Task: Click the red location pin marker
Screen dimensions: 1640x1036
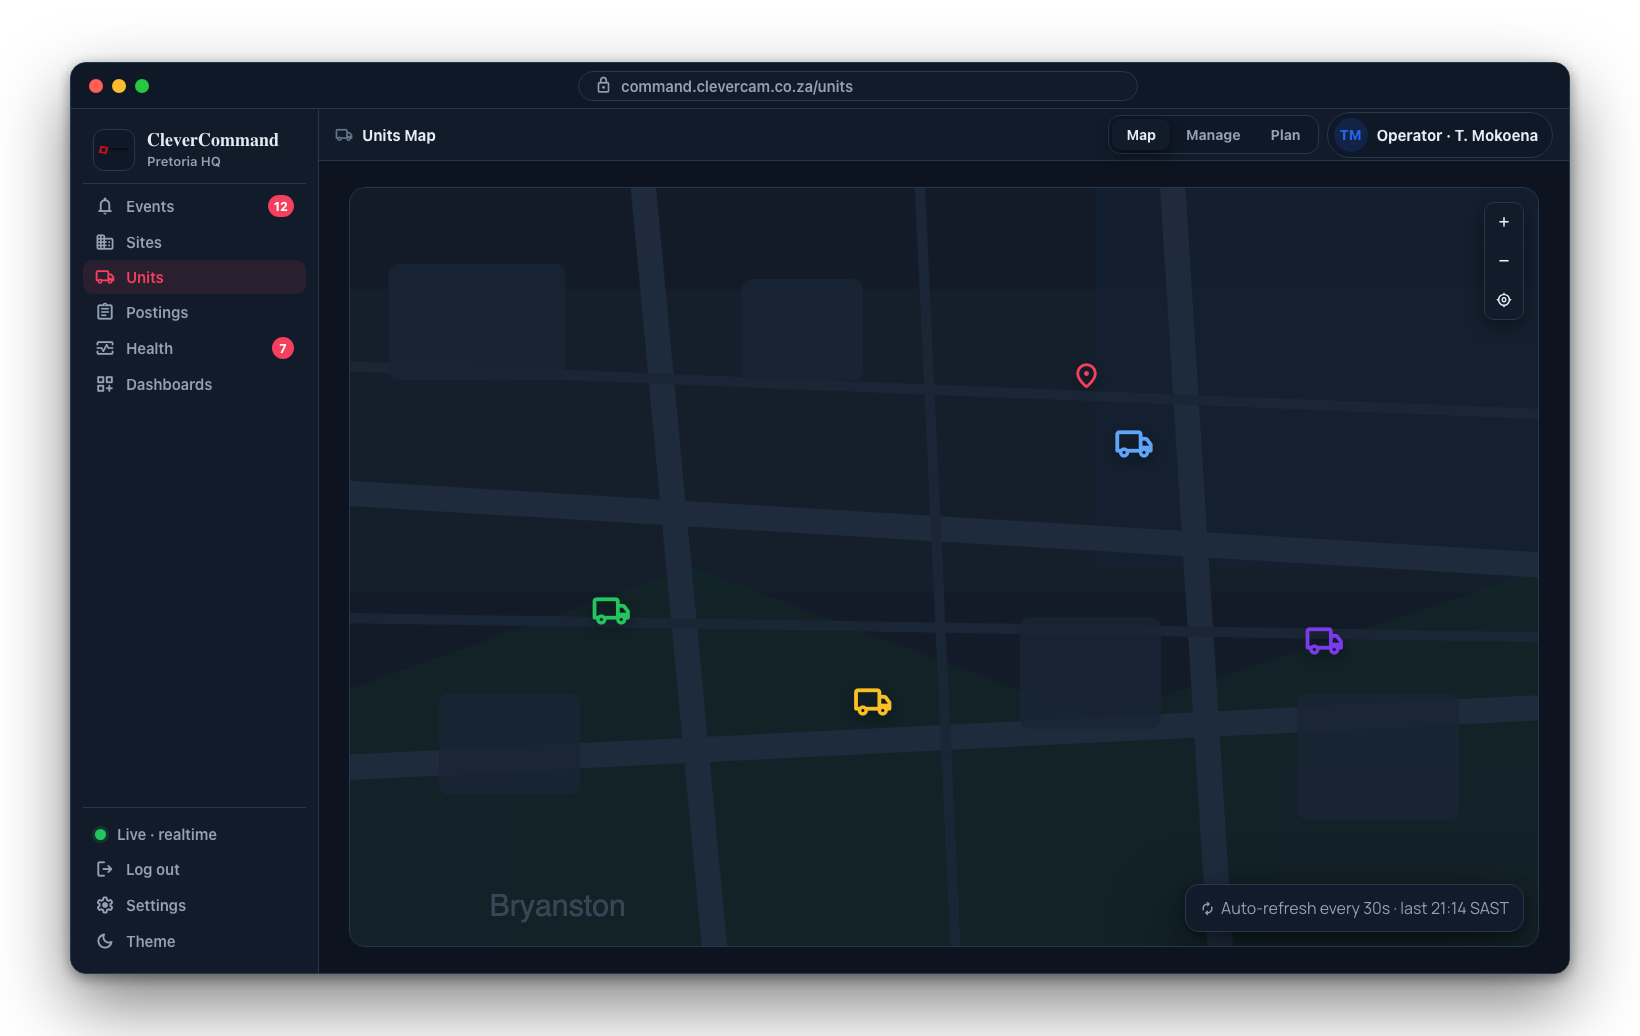Action: coord(1086,375)
